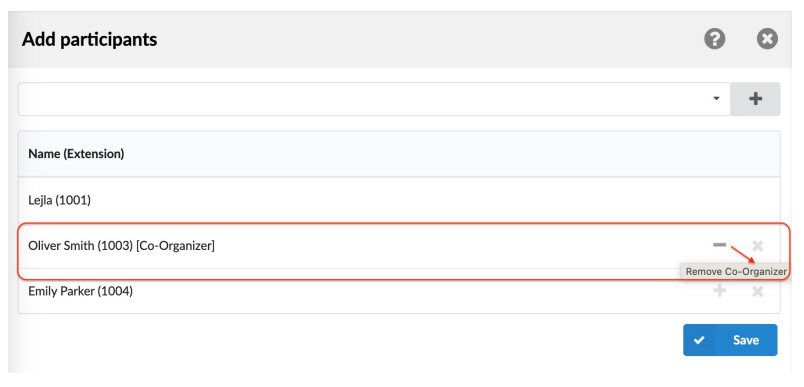Click the [Co-Organizer] tag next to Oliver
This screenshot has width=804, height=387.
pyautogui.click(x=175, y=246)
